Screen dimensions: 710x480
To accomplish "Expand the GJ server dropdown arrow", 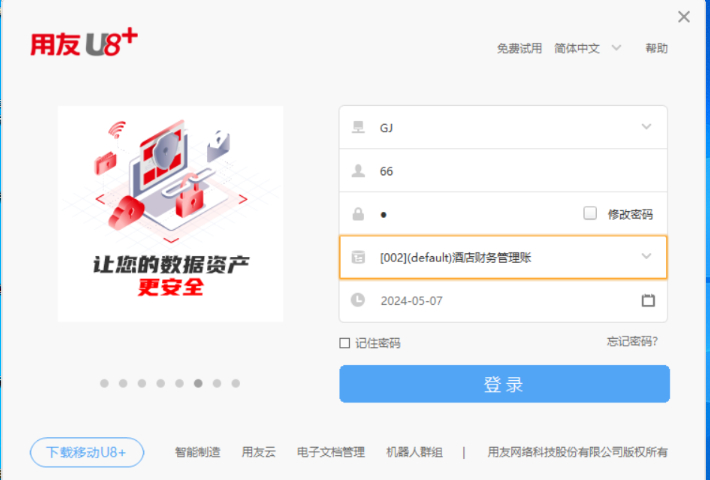I will 646,126.
